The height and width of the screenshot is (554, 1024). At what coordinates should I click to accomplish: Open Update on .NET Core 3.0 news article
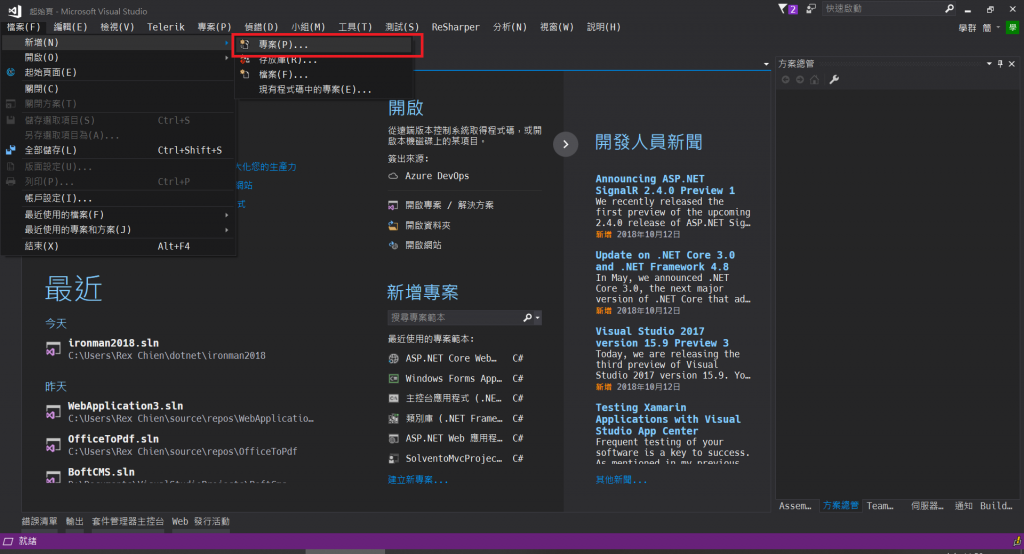(665, 261)
